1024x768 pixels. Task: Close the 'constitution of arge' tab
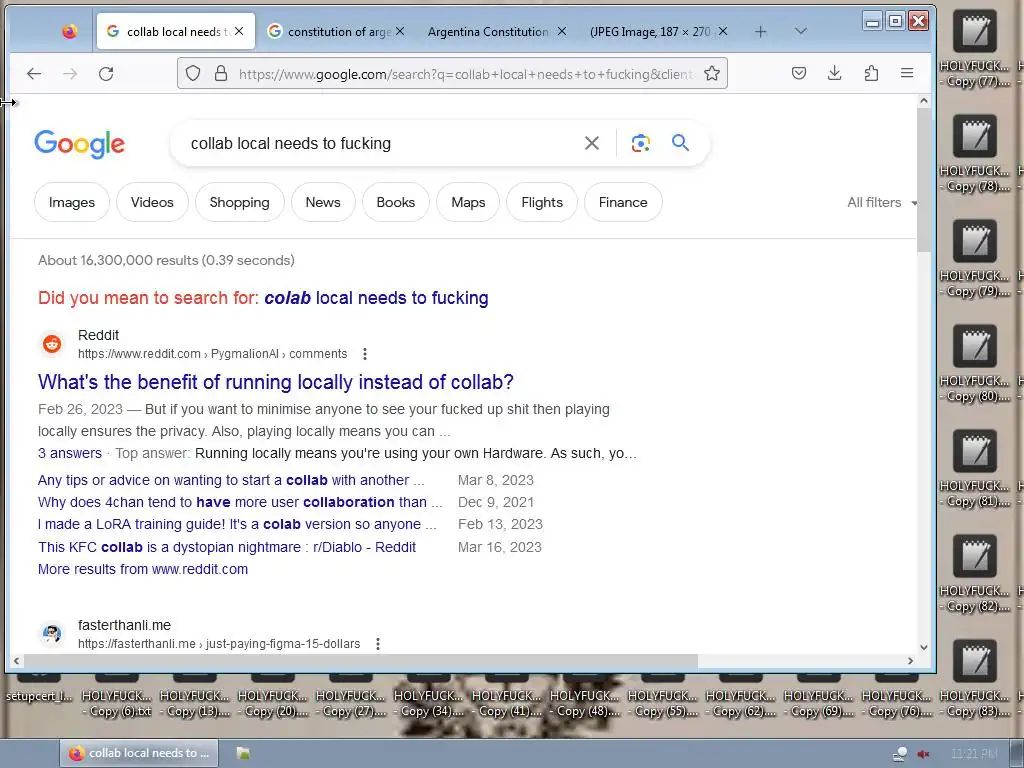pyautogui.click(x=400, y=31)
